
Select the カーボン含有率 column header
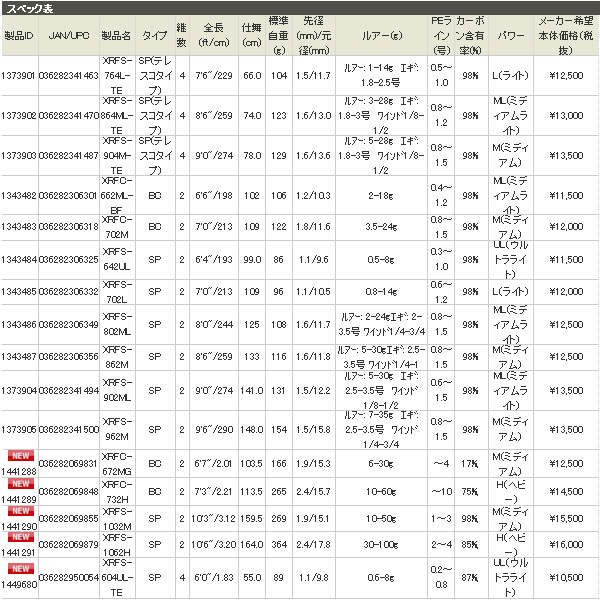[x=471, y=35]
